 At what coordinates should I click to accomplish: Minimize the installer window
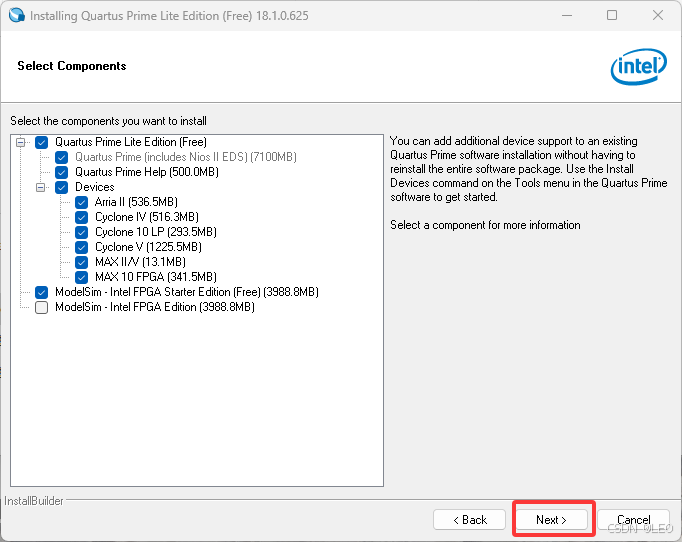pyautogui.click(x=567, y=15)
